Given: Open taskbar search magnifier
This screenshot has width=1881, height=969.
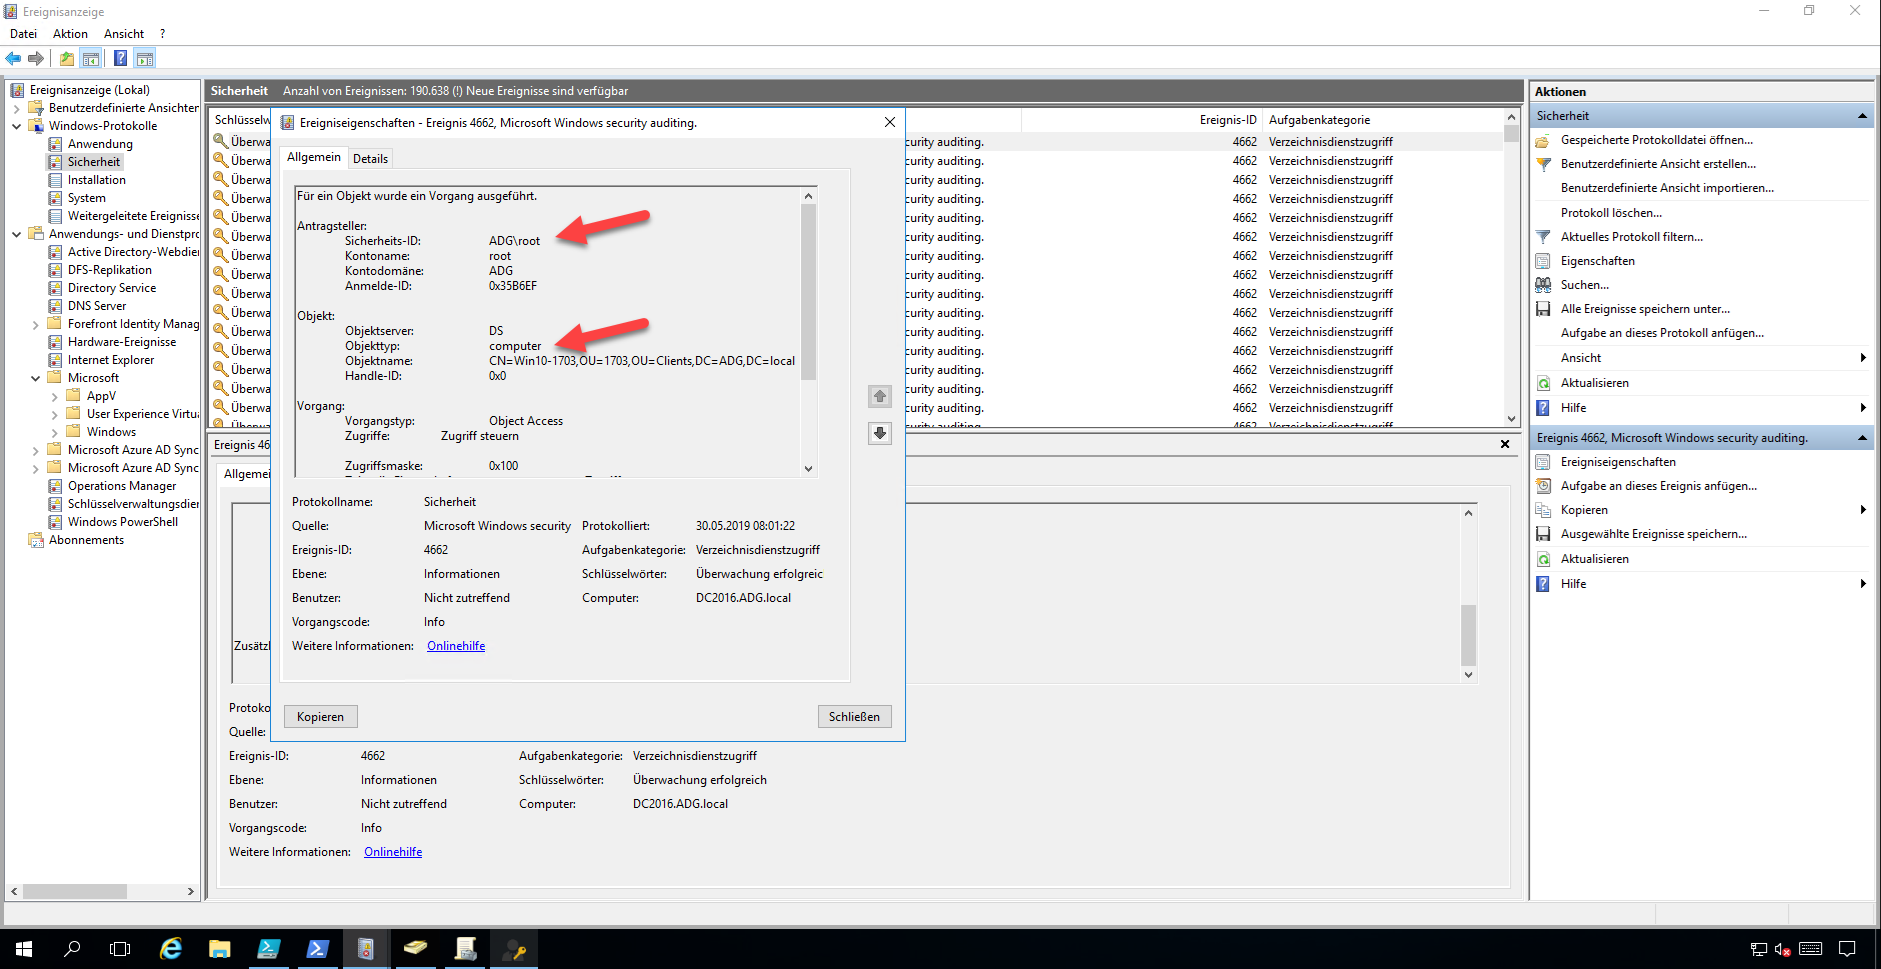Looking at the screenshot, I should click(72, 949).
